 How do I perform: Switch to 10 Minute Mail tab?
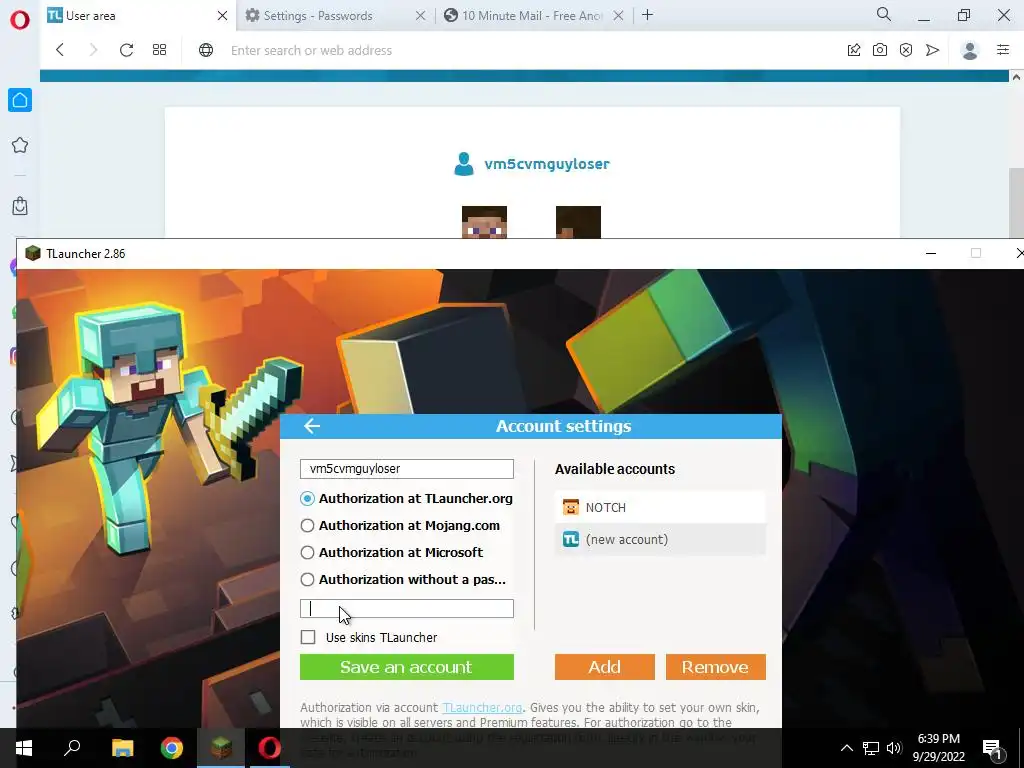pos(534,16)
